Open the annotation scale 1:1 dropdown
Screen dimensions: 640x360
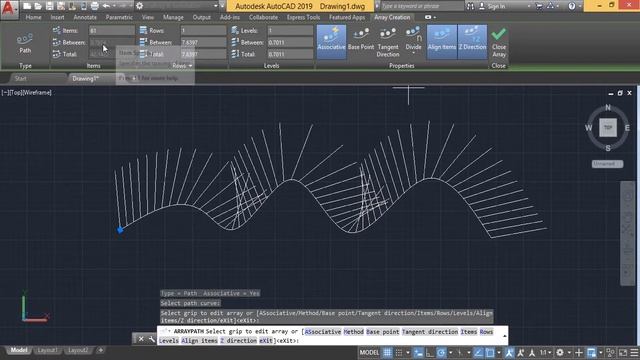(x=545, y=352)
